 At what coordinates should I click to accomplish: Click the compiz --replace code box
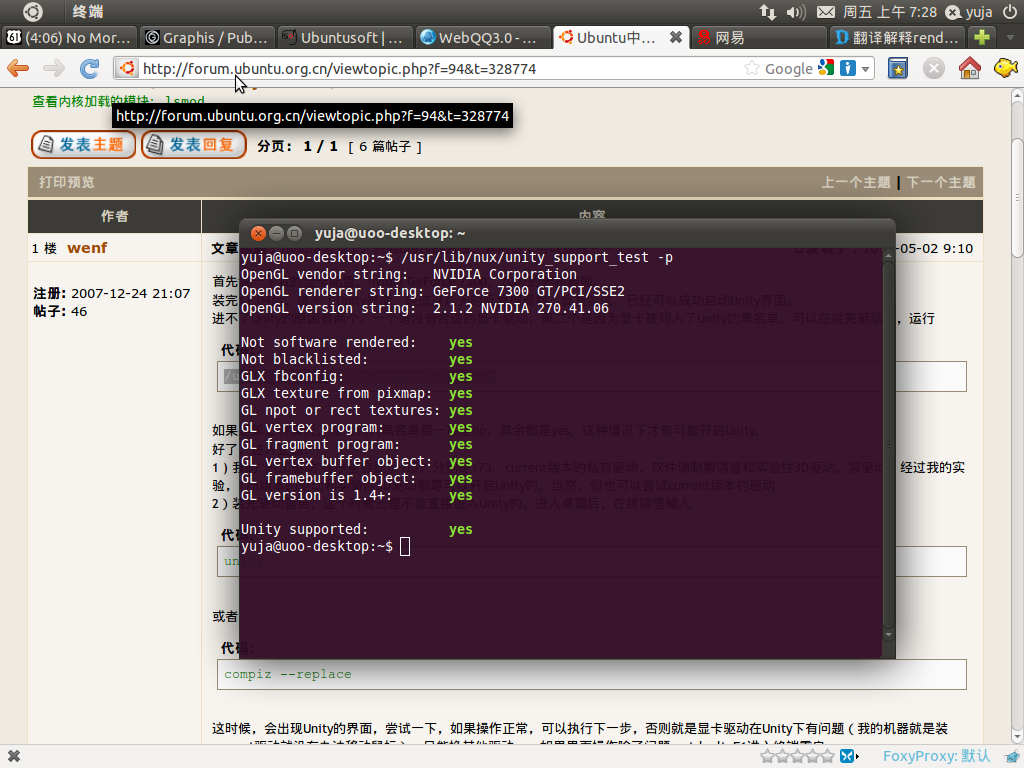pos(592,674)
